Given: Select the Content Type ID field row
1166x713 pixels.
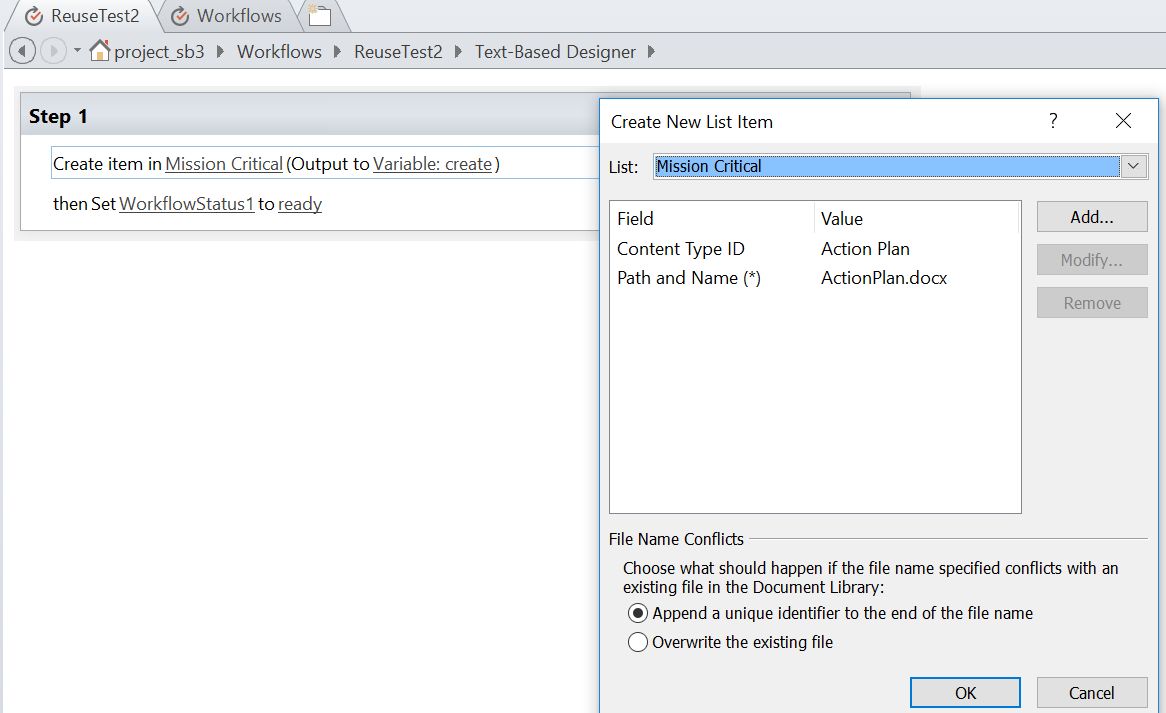Looking at the screenshot, I should tap(815, 248).
